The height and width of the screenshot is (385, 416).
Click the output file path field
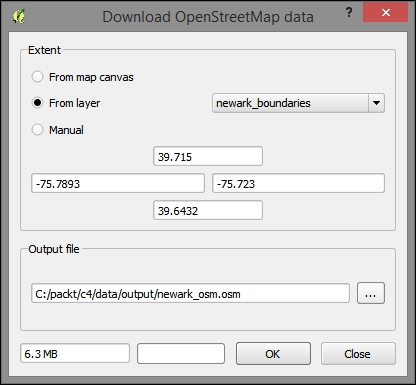click(x=190, y=293)
